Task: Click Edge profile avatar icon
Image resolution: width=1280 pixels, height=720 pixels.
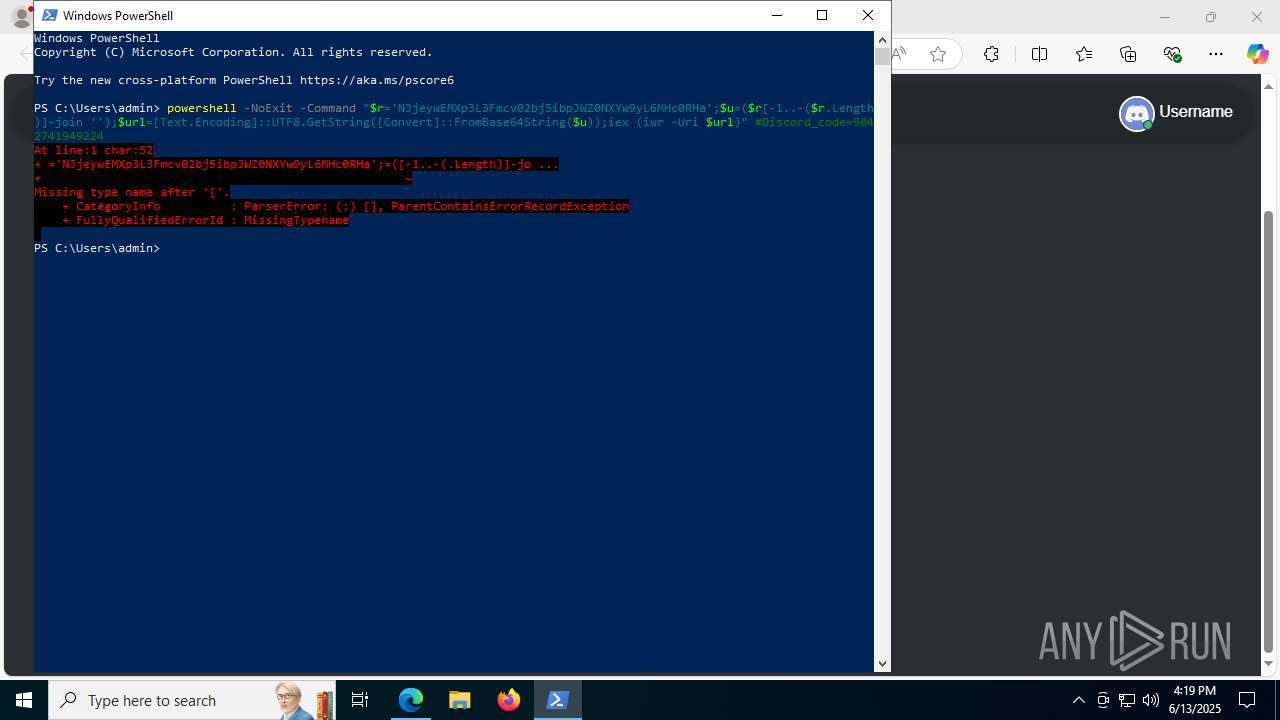Action: coord(20,17)
